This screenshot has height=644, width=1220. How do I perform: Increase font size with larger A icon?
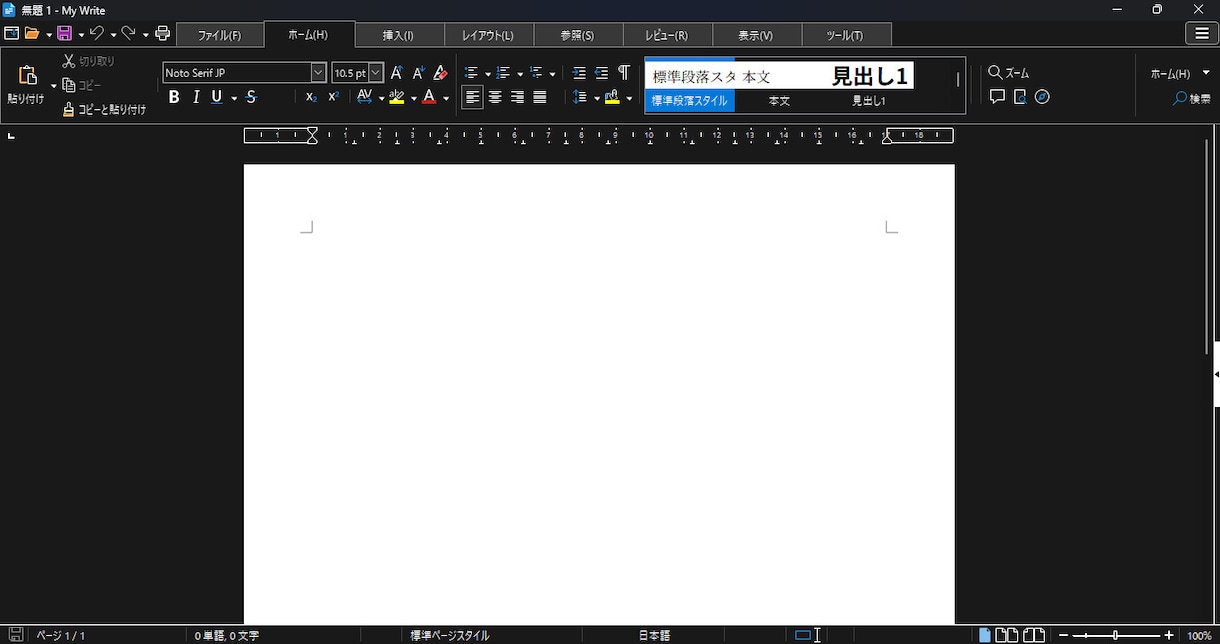tap(396, 73)
